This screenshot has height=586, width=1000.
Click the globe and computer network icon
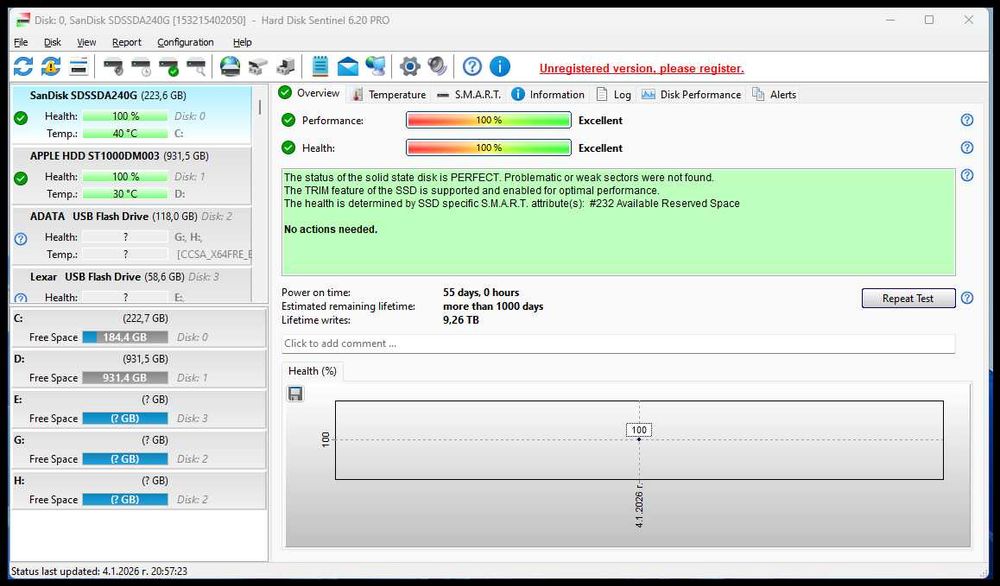coord(376,66)
